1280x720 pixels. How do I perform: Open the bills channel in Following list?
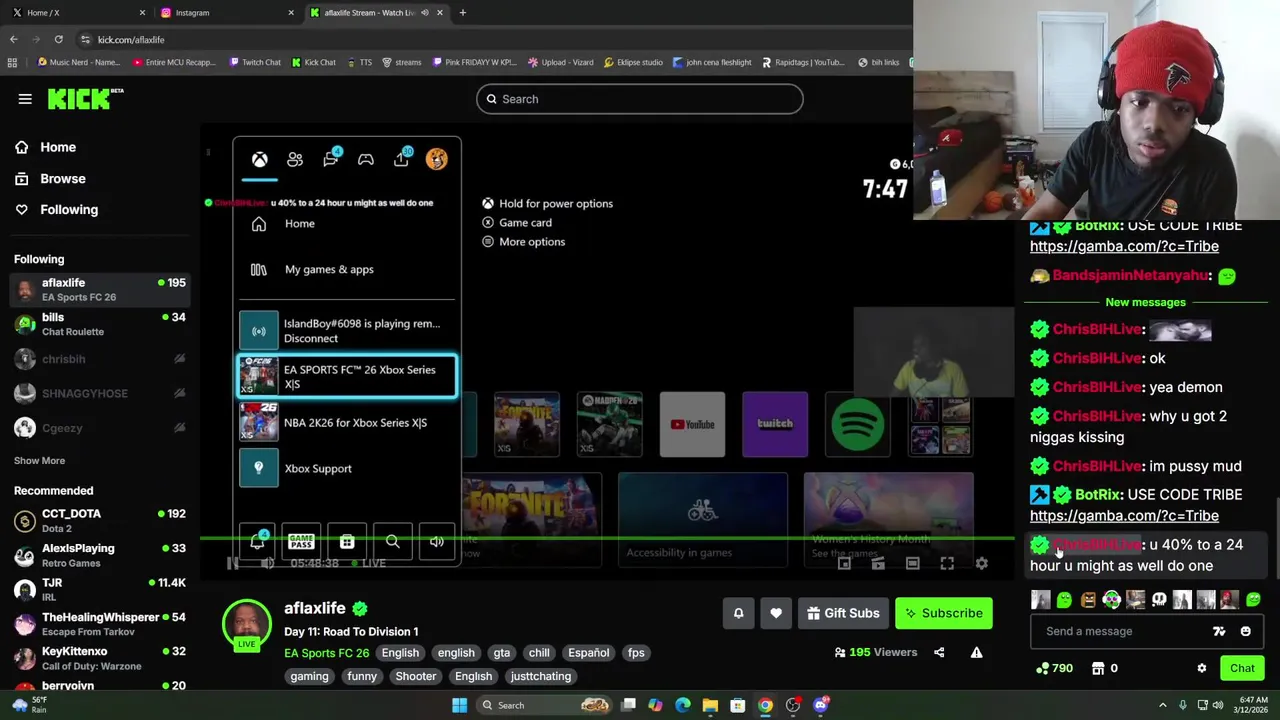coord(100,324)
